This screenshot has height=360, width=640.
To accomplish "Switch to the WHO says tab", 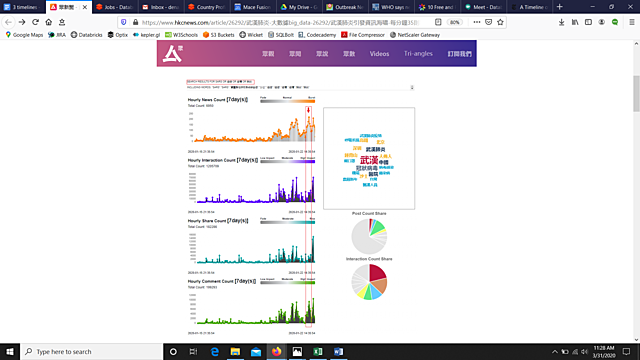I will [x=391, y=7].
